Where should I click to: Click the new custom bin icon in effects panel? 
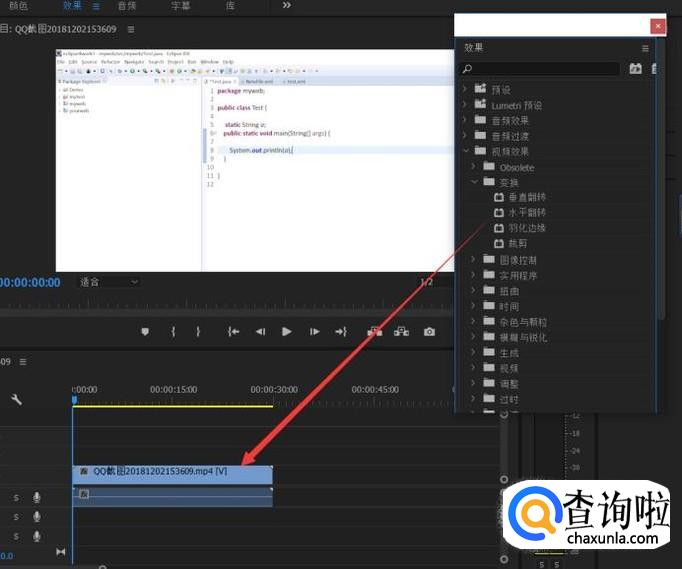click(x=636, y=69)
